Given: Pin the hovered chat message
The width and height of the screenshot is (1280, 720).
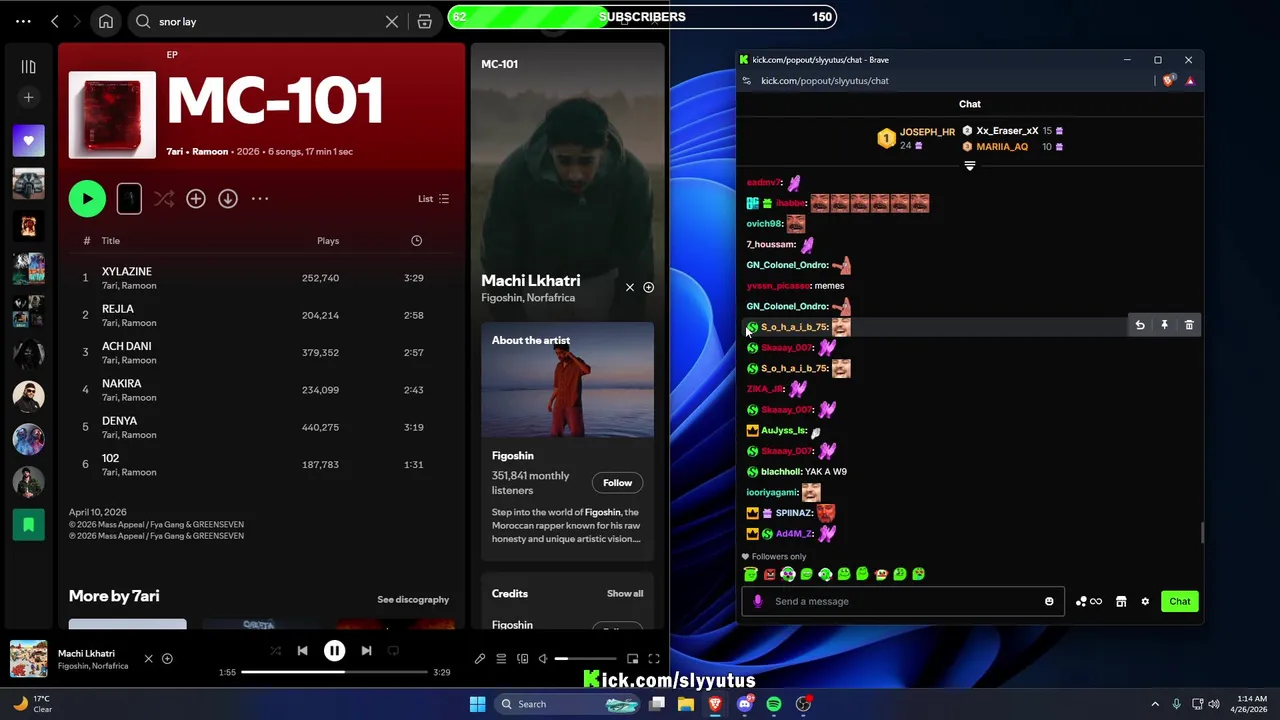Looking at the screenshot, I should pos(1164,325).
